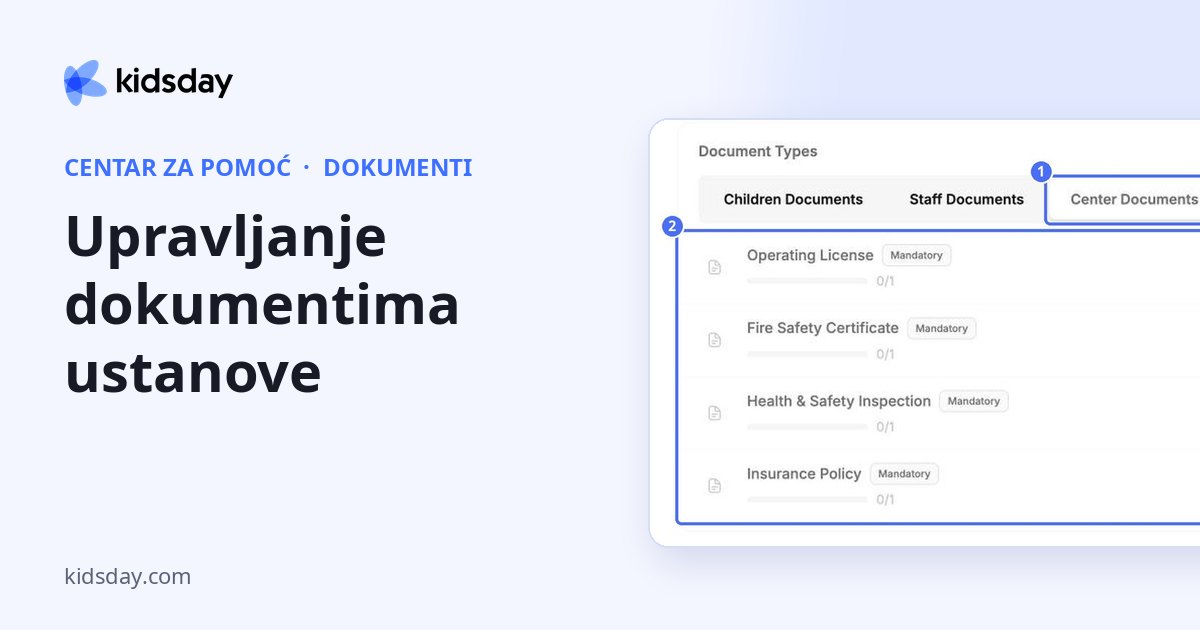Open the kidsday.com link
The width and height of the screenshot is (1200, 630).
(x=127, y=576)
